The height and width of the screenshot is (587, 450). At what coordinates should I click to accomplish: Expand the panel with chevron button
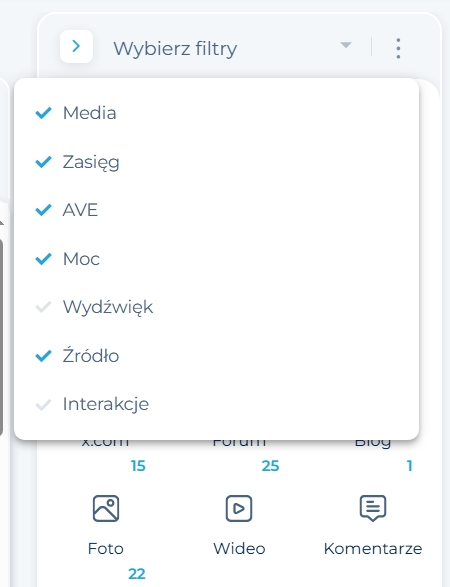[76, 46]
